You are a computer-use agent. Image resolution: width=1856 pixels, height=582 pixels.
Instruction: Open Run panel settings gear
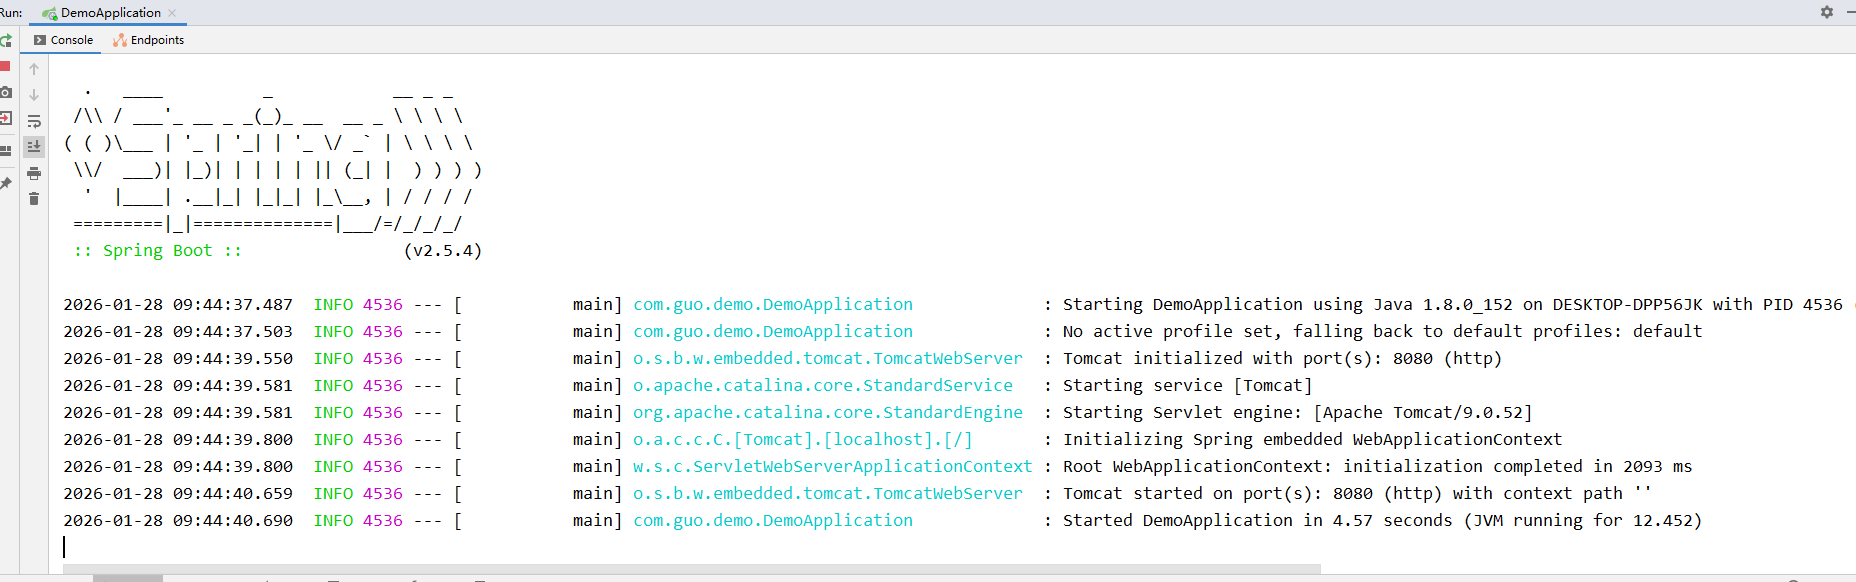pos(1827,12)
